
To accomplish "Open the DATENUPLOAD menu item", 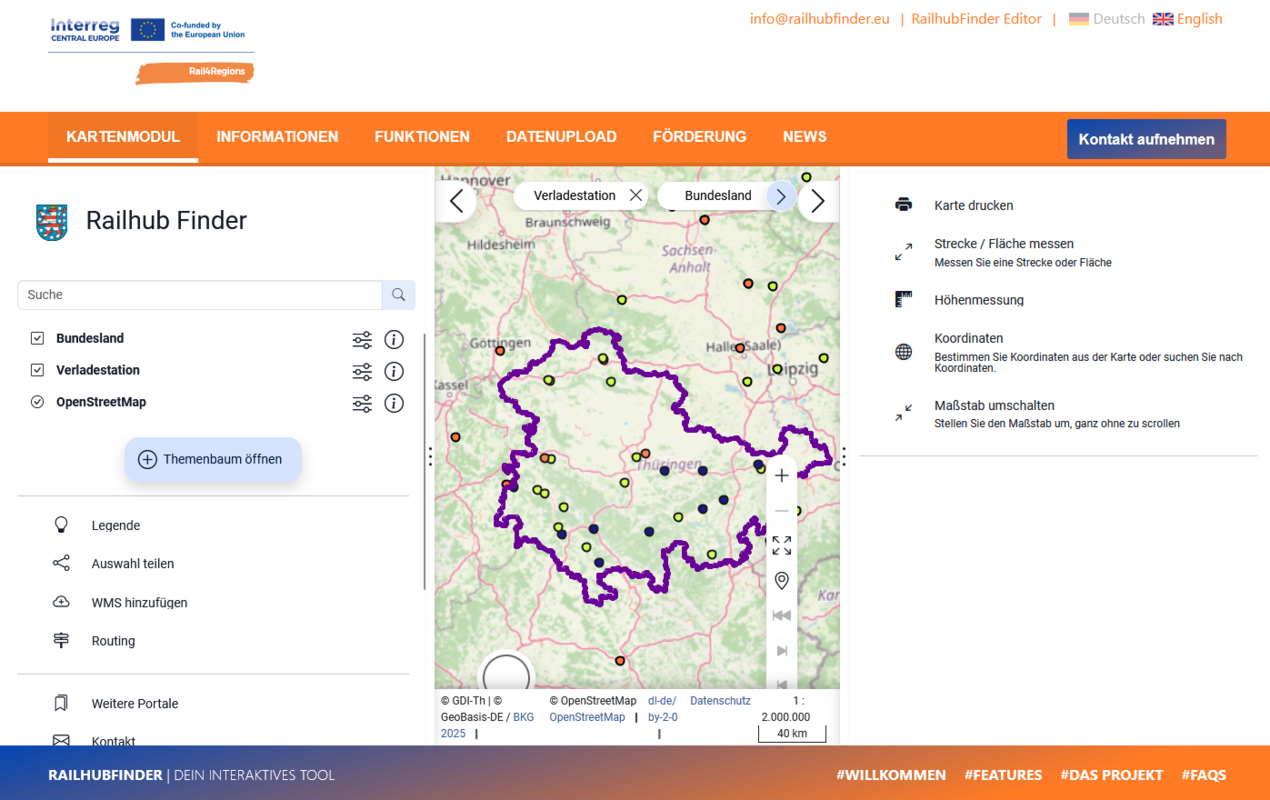I will [561, 137].
